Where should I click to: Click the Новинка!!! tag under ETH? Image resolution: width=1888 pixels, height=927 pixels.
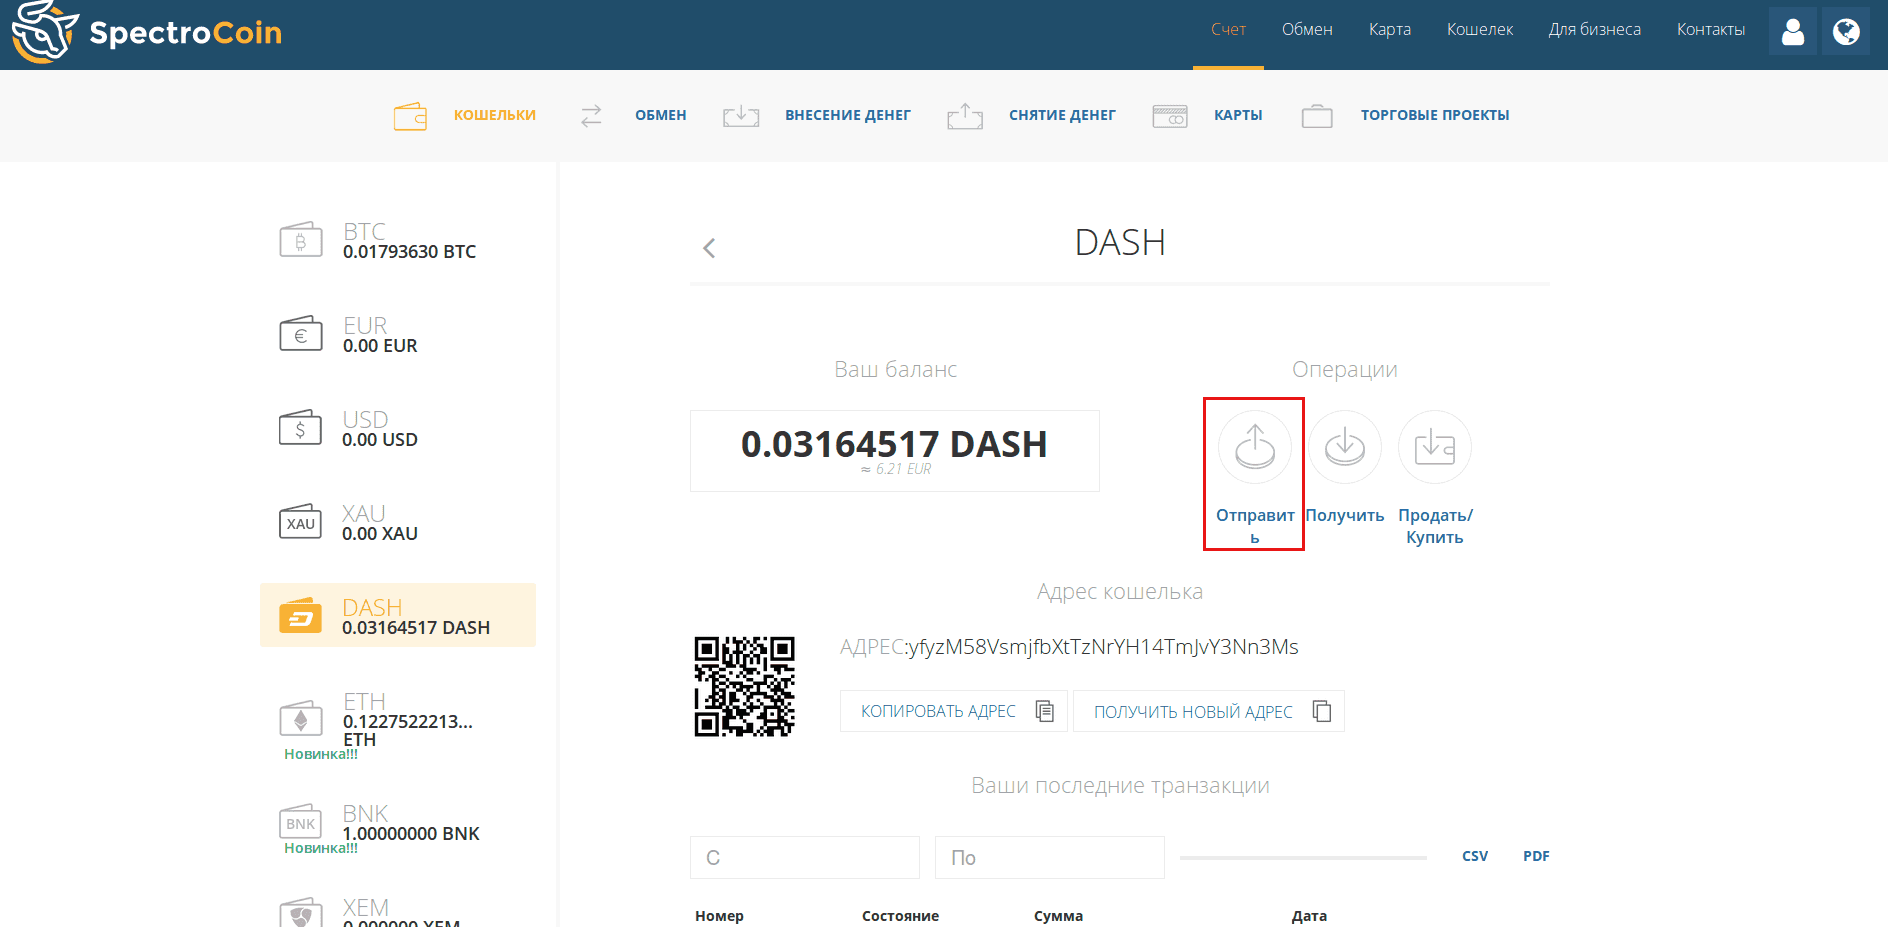(320, 754)
